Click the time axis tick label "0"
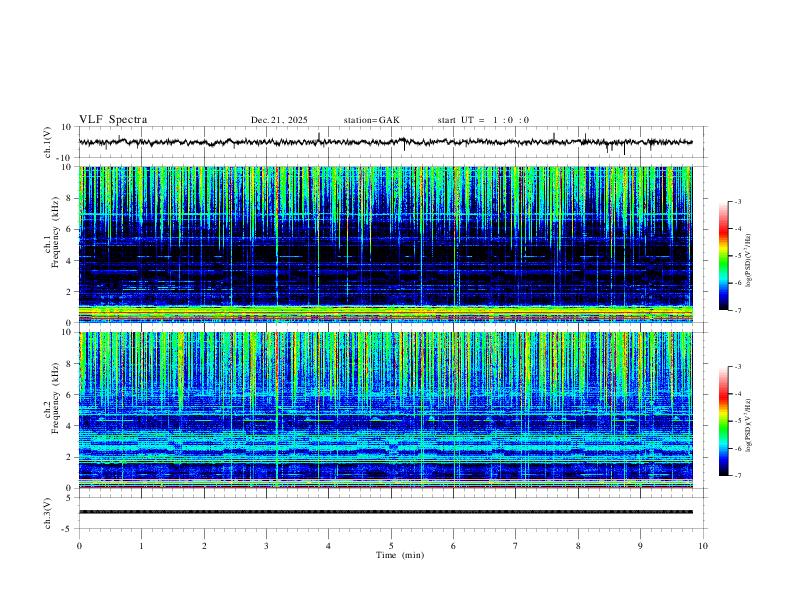Screen dimensions: 792x612 click(79, 546)
